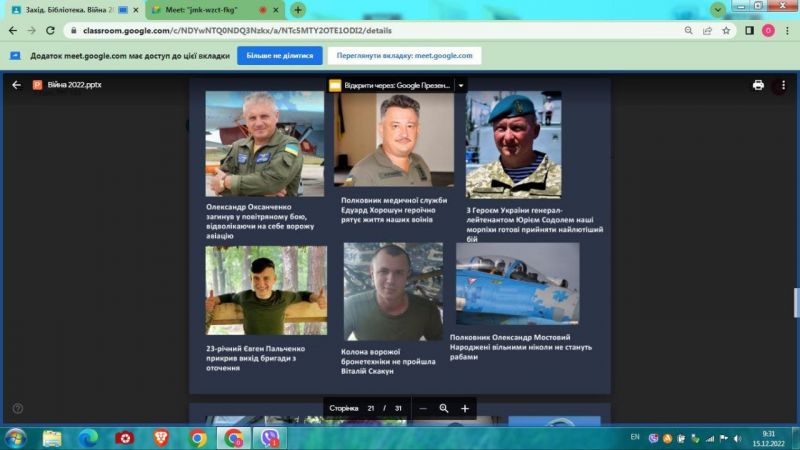Image resolution: width=800 pixels, height=450 pixels.
Task: Adjust volume from system tray speaker
Action: (x=737, y=438)
